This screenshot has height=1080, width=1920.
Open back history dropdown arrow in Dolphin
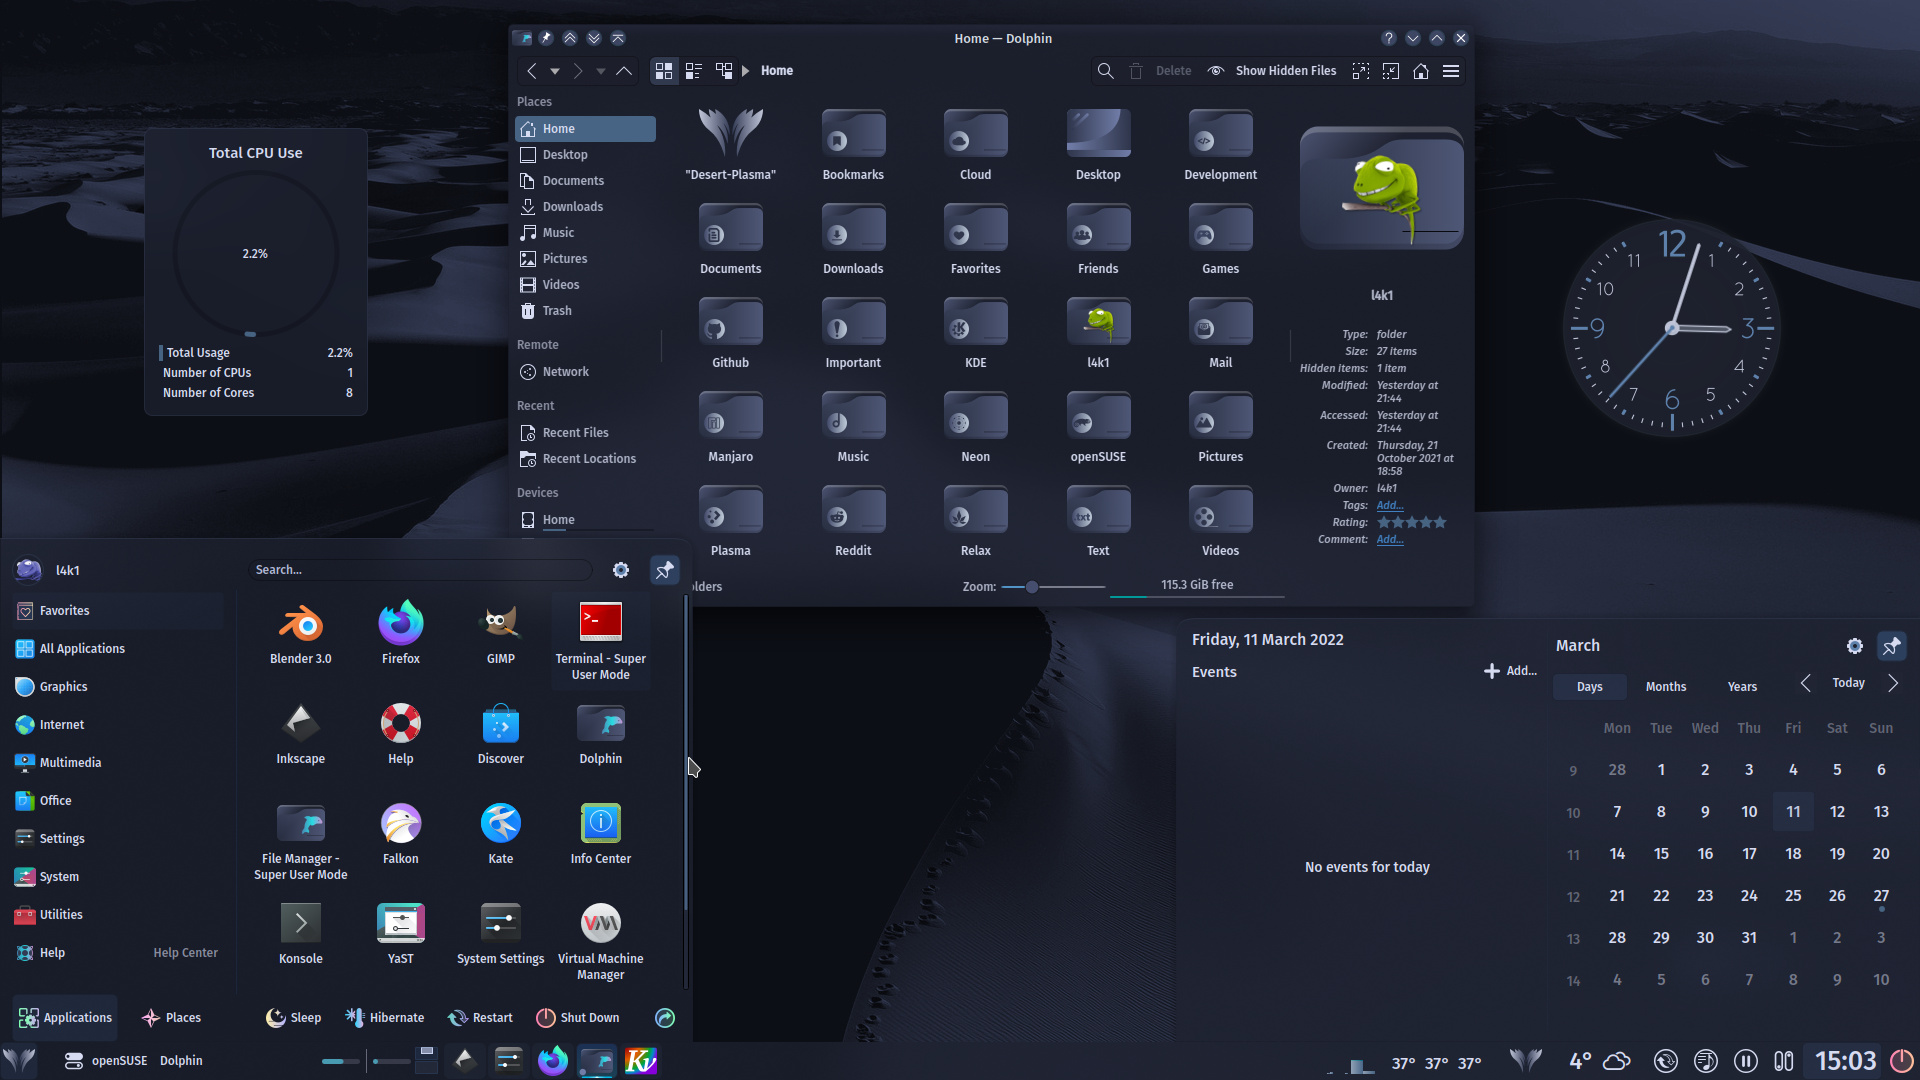coord(555,71)
